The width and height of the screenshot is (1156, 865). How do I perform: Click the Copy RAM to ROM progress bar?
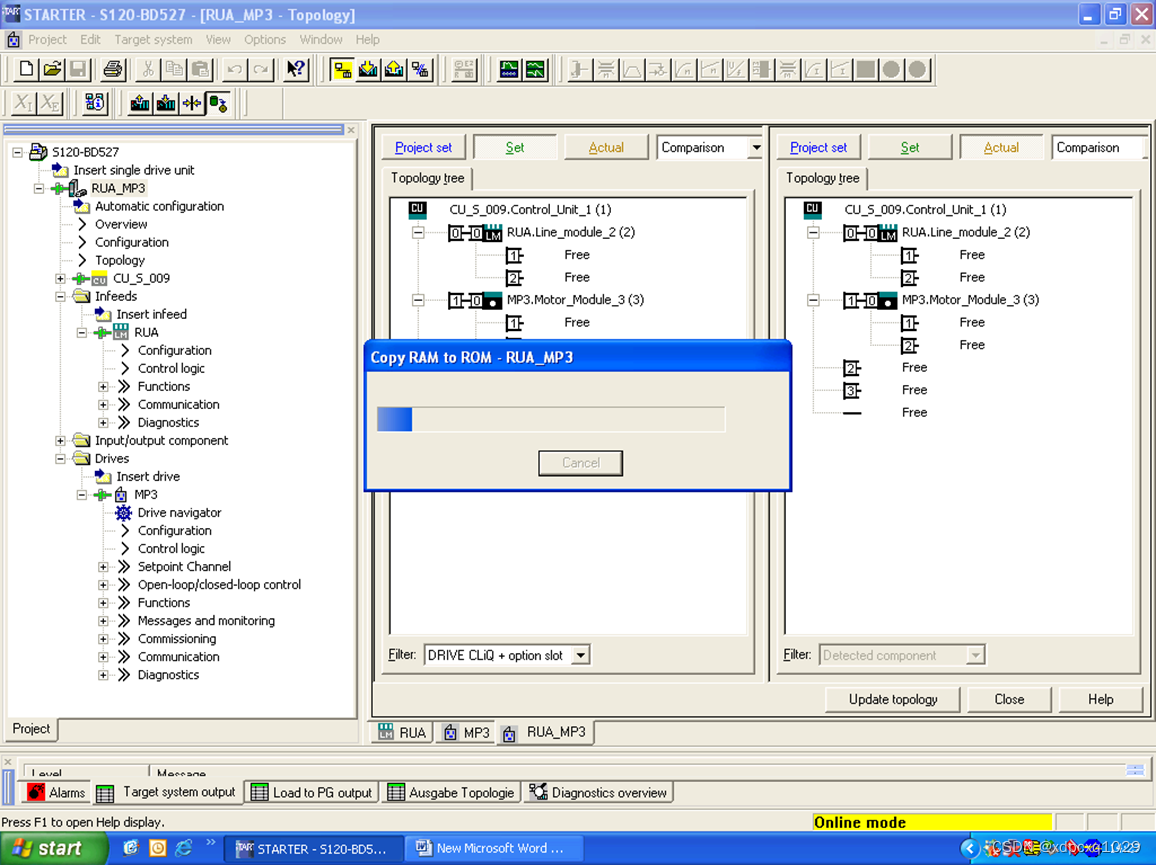pyautogui.click(x=551, y=420)
